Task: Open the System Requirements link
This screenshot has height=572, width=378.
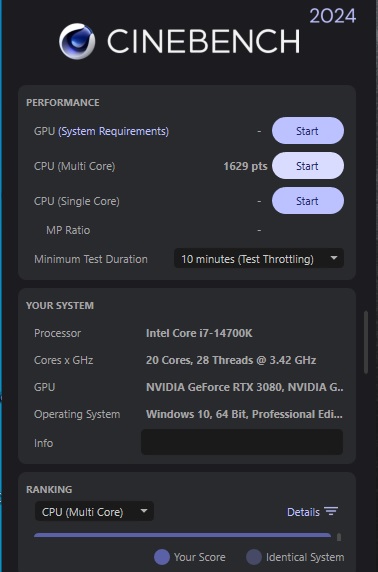Action: pos(113,131)
